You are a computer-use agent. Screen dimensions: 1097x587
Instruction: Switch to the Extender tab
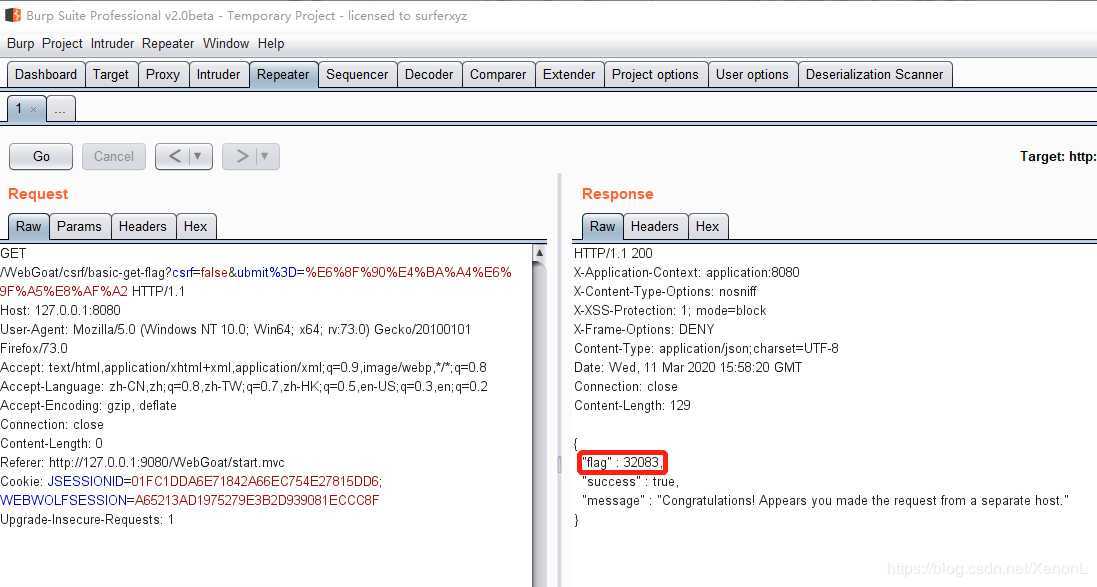569,74
